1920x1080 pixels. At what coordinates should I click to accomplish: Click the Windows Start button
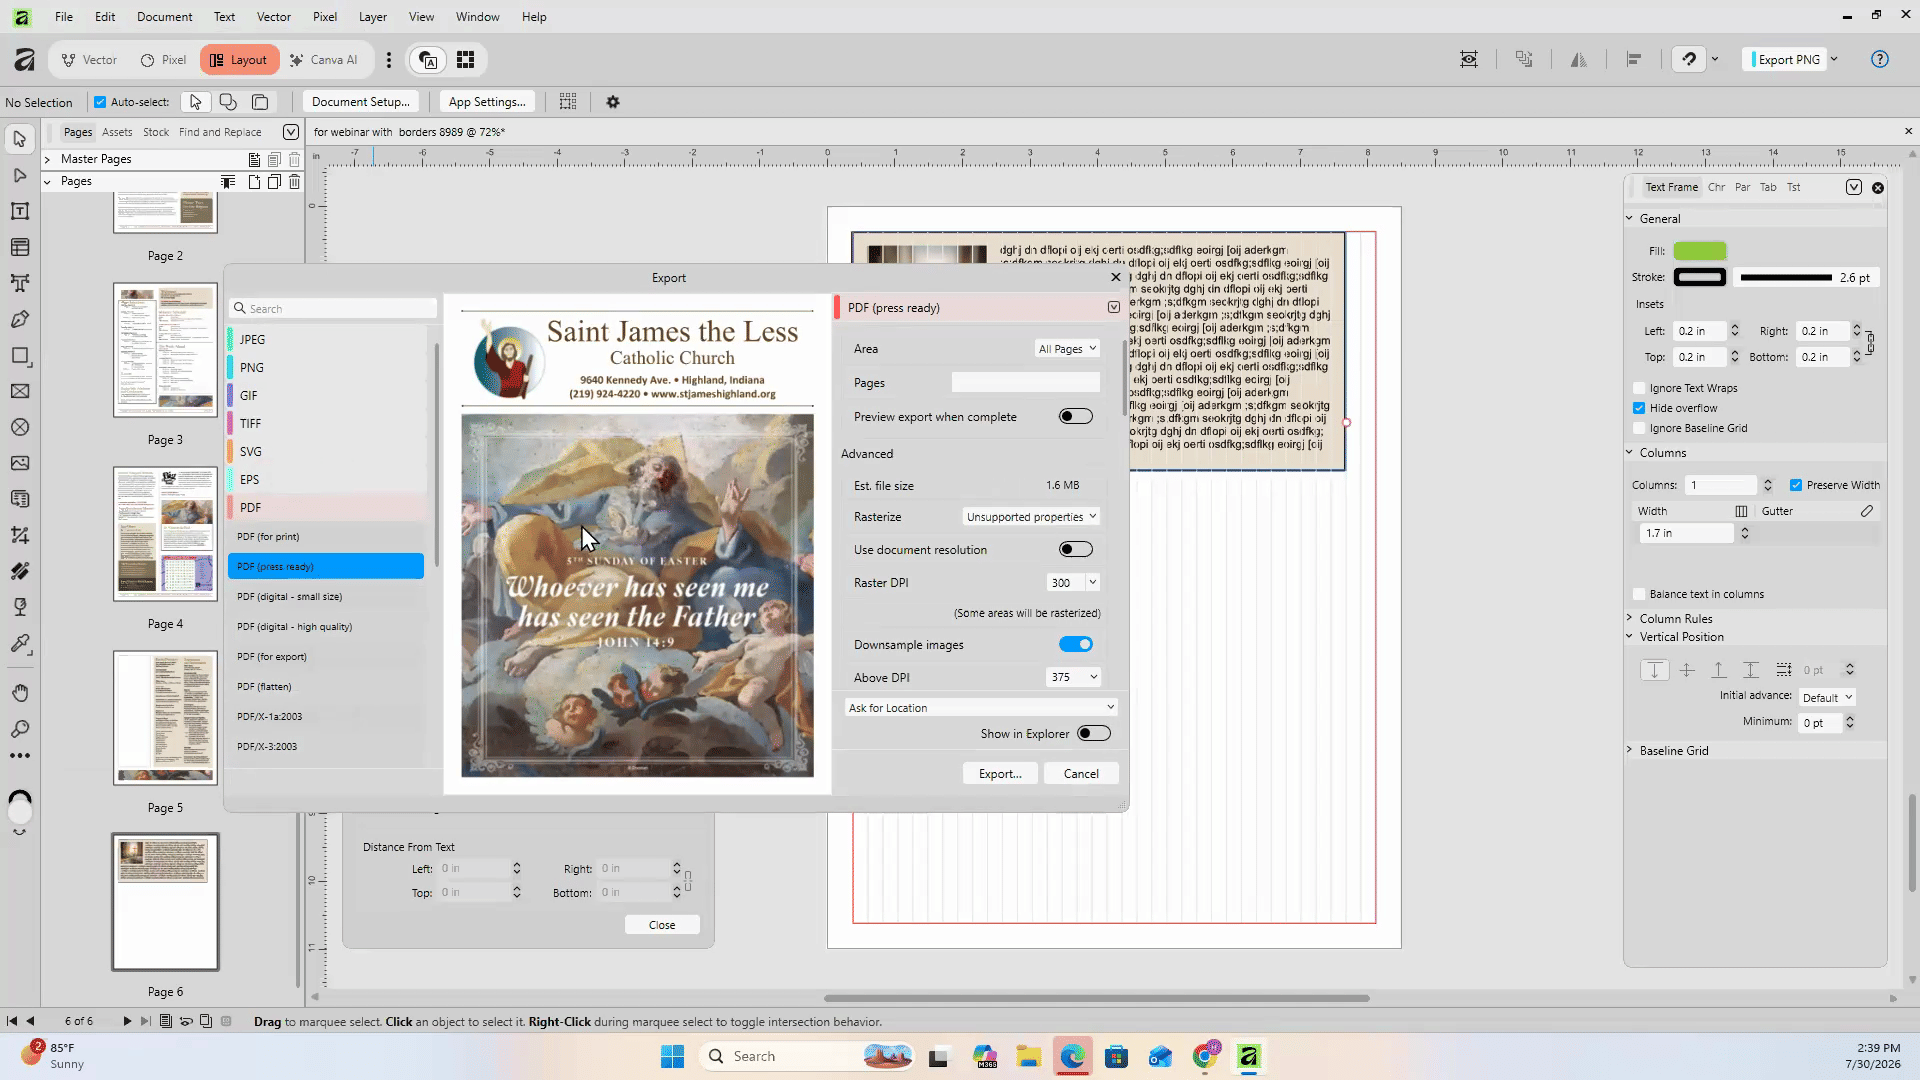[x=672, y=1056]
